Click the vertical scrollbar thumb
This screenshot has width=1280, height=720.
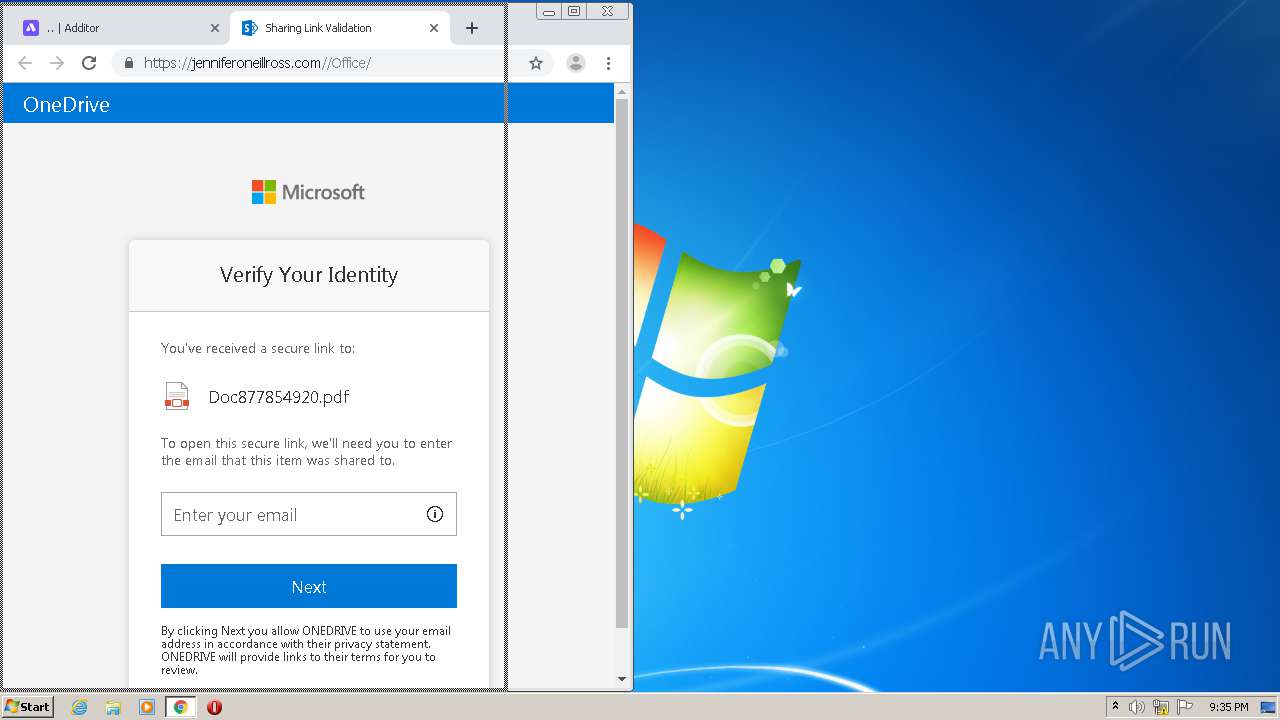click(622, 363)
